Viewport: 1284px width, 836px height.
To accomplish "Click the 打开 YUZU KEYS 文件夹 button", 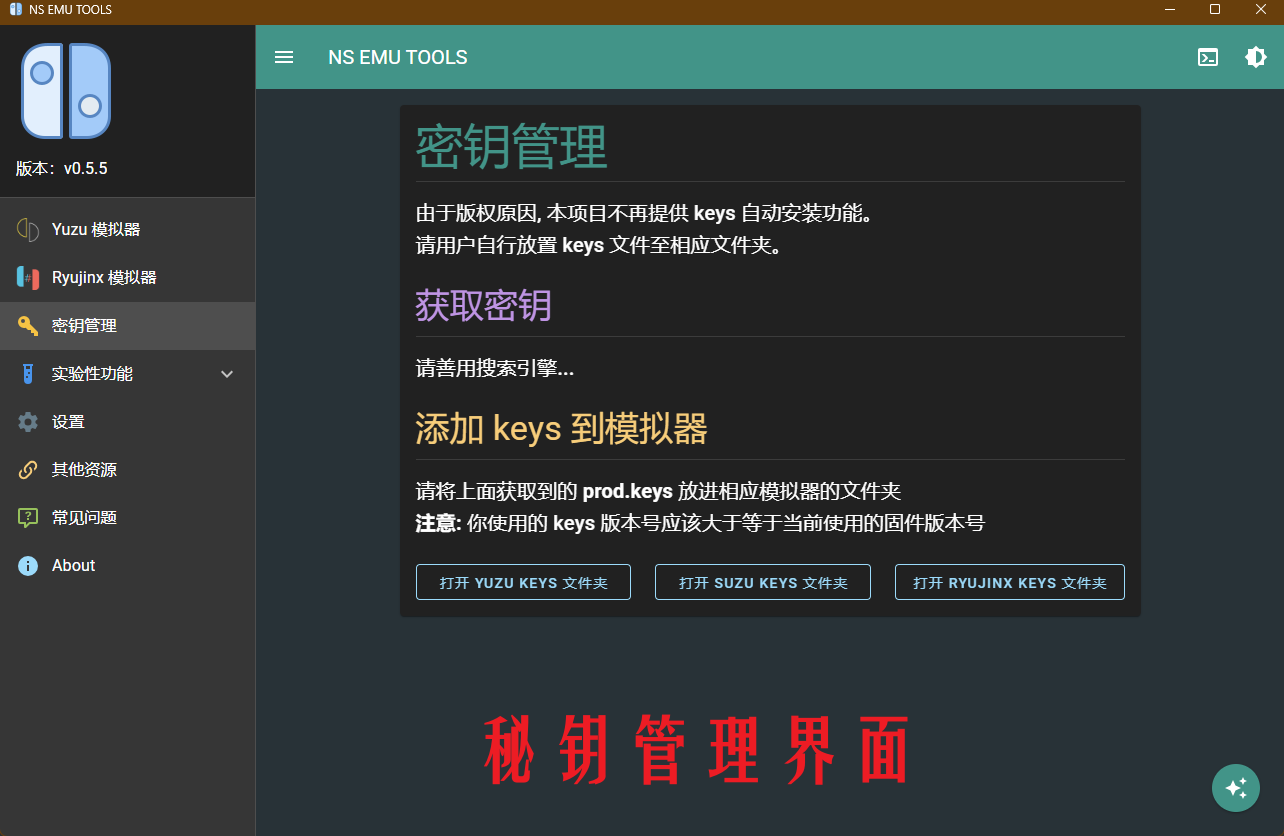I will [523, 582].
